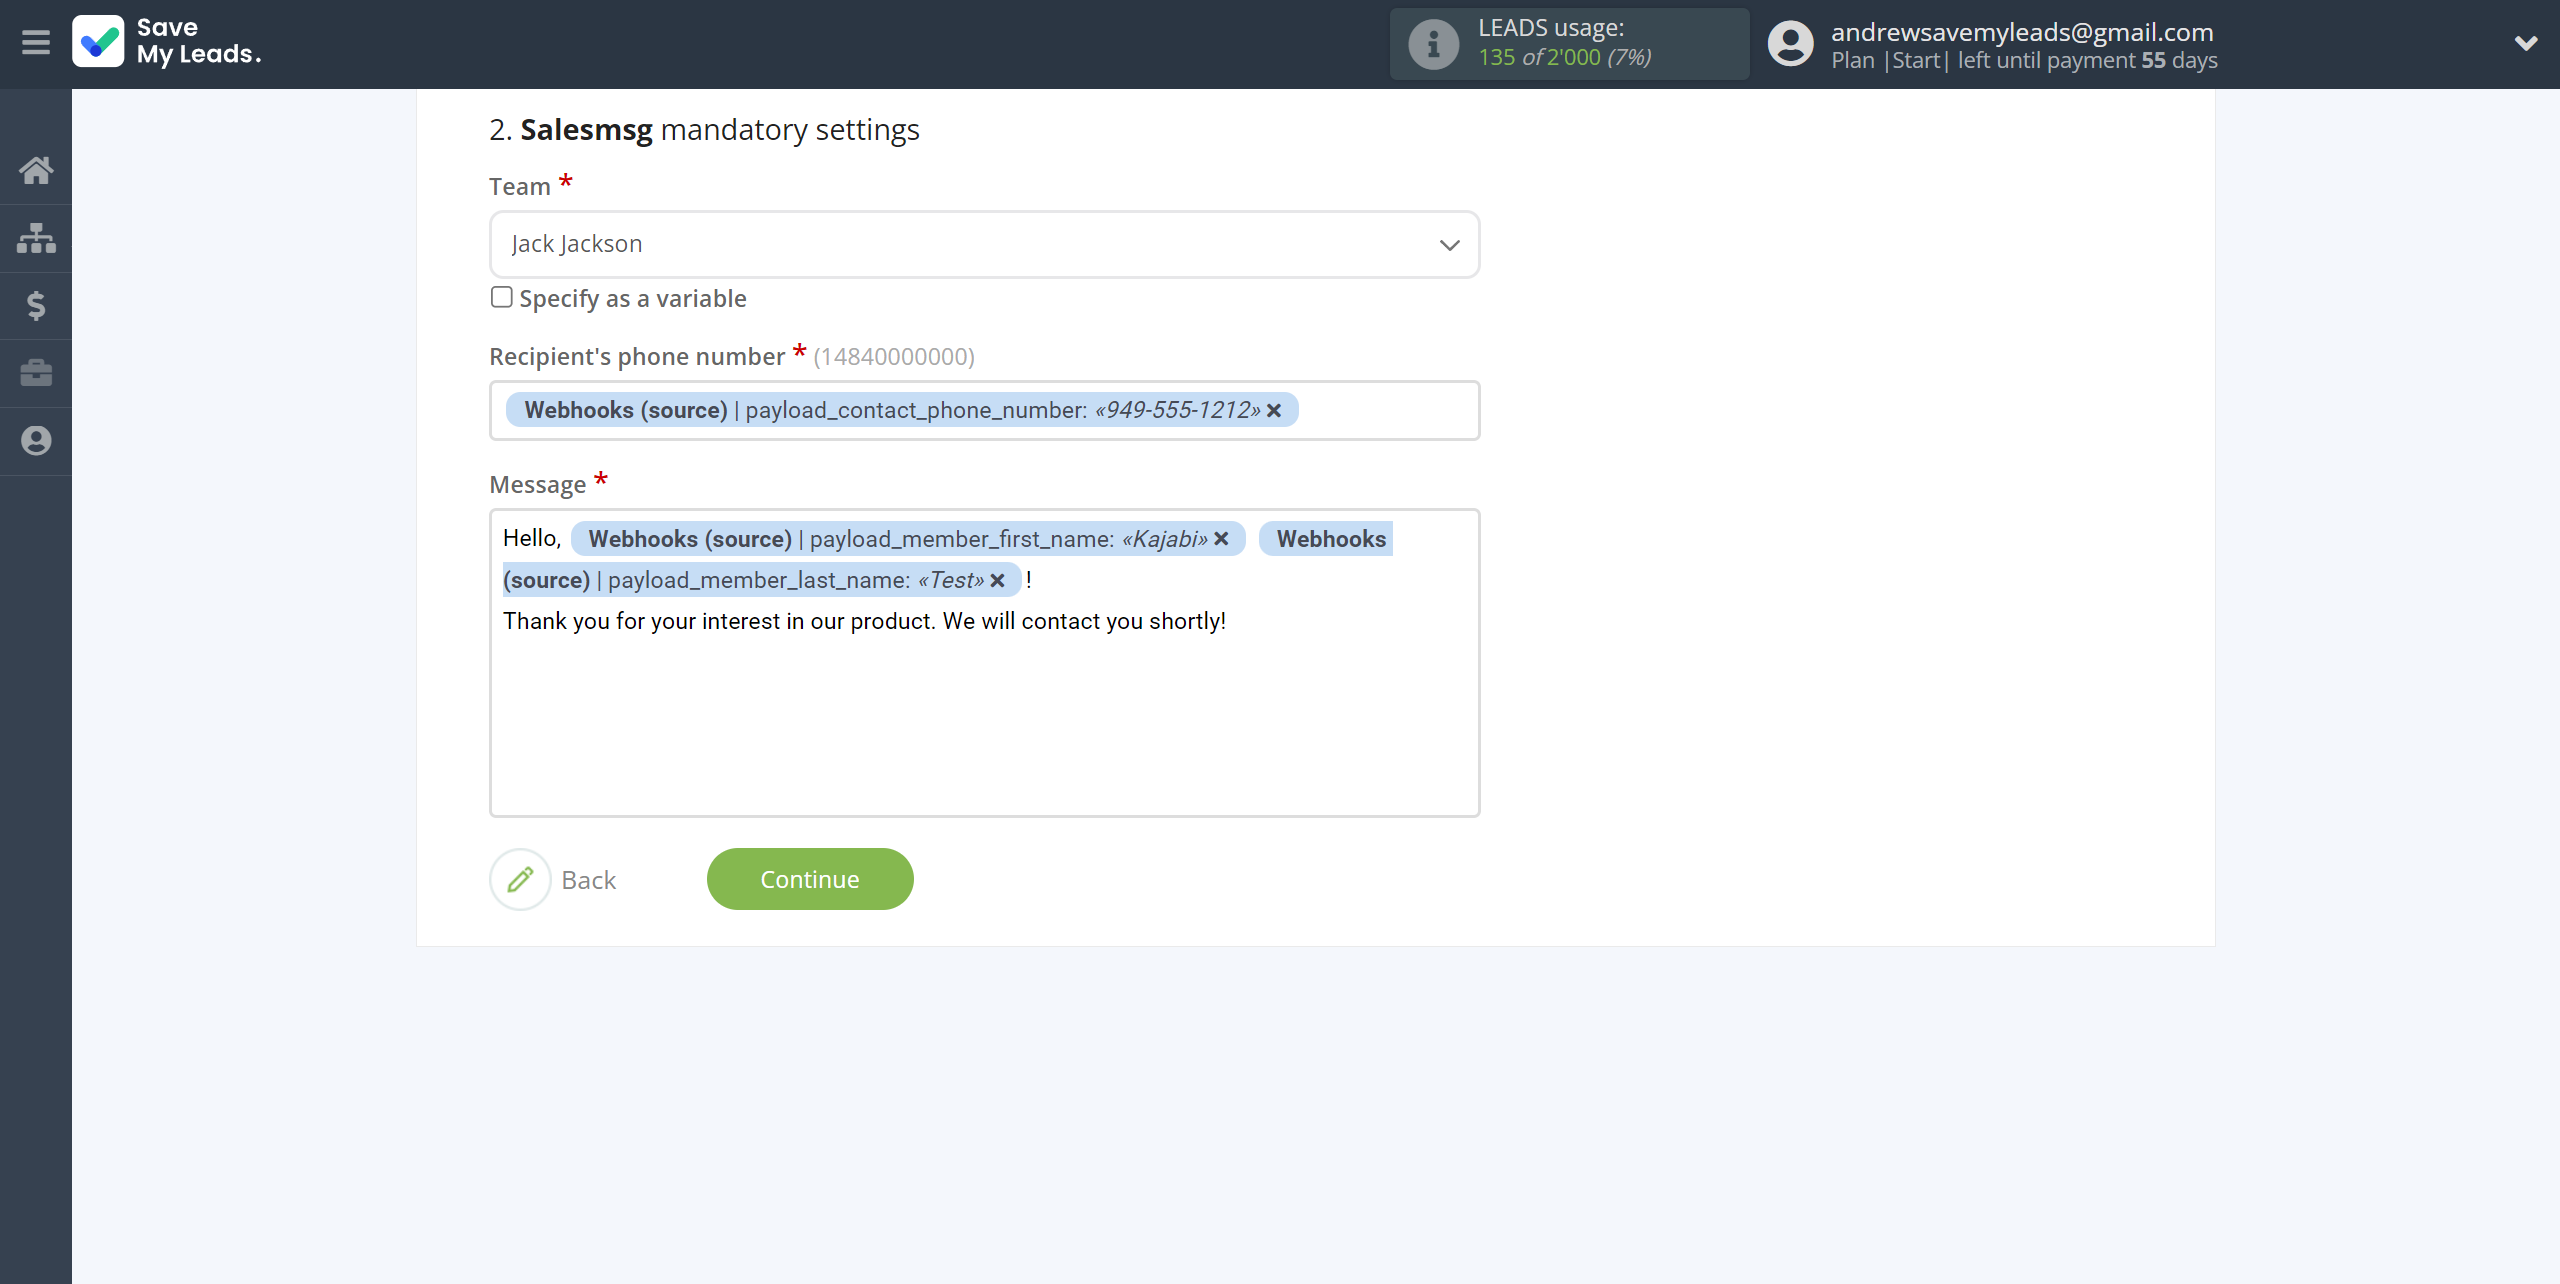The height and width of the screenshot is (1284, 2560).
Task: Open the Team dropdown Jack Jackson
Action: point(984,245)
